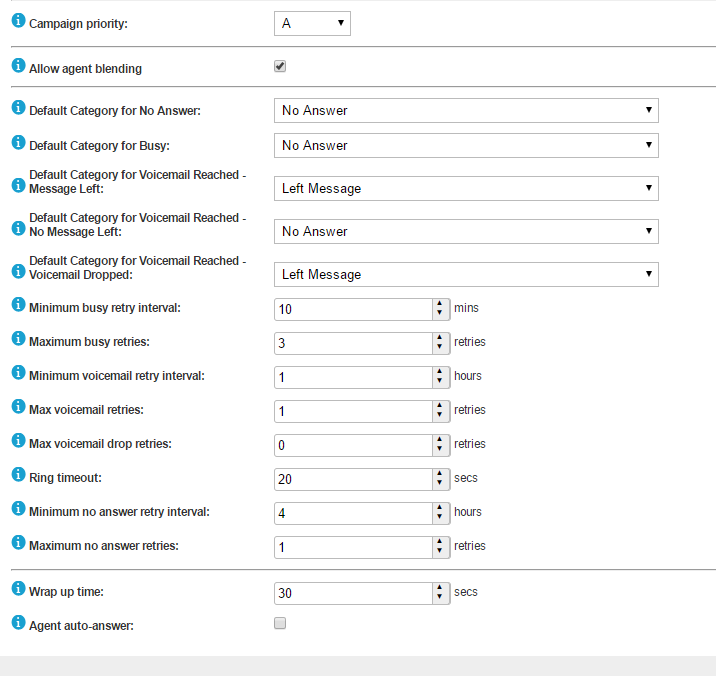Click info icon for Minimum busy retry interval
716x676 pixels.
pyautogui.click(x=18, y=305)
